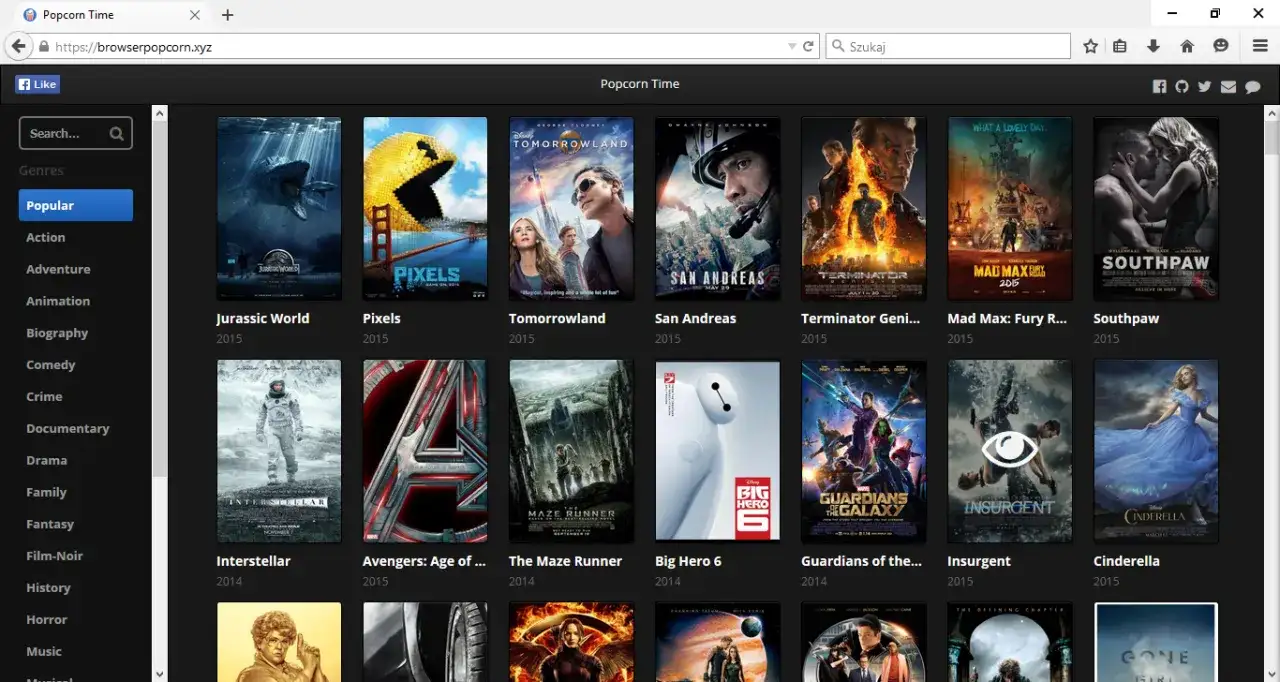Select the Comedy genre in sidebar
The width and height of the screenshot is (1280, 682).
coord(51,365)
